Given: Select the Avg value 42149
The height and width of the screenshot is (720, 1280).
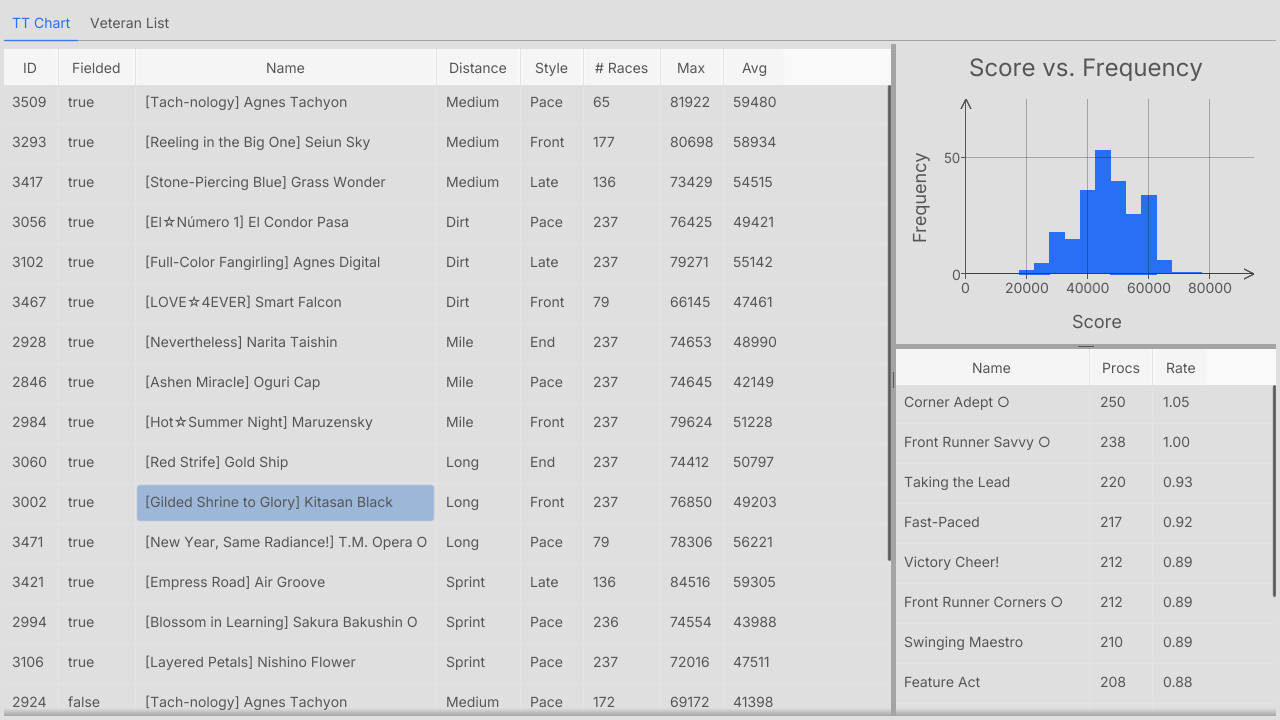Looking at the screenshot, I should [753, 382].
